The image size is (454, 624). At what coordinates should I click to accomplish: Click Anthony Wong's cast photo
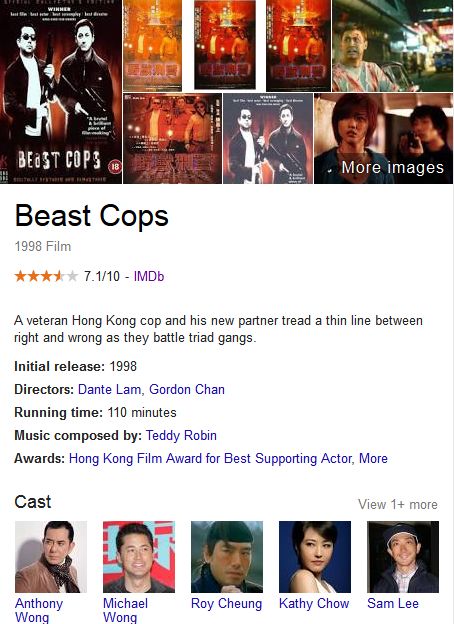(51, 557)
